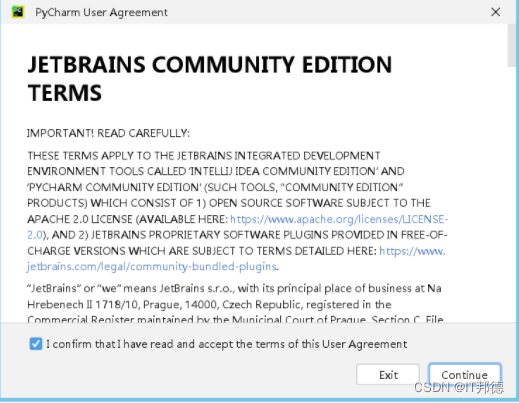Image resolution: width=519 pixels, height=403 pixels.
Task: Click the Exit button
Action: [388, 375]
